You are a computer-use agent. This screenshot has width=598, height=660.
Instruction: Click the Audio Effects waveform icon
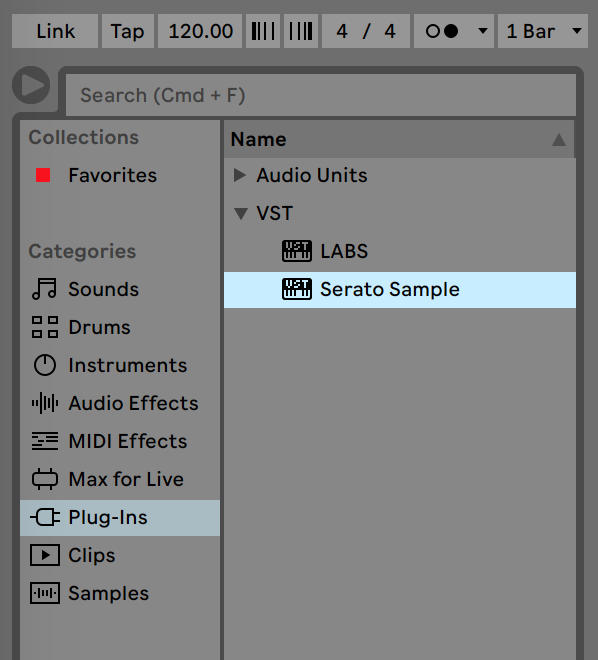click(45, 403)
